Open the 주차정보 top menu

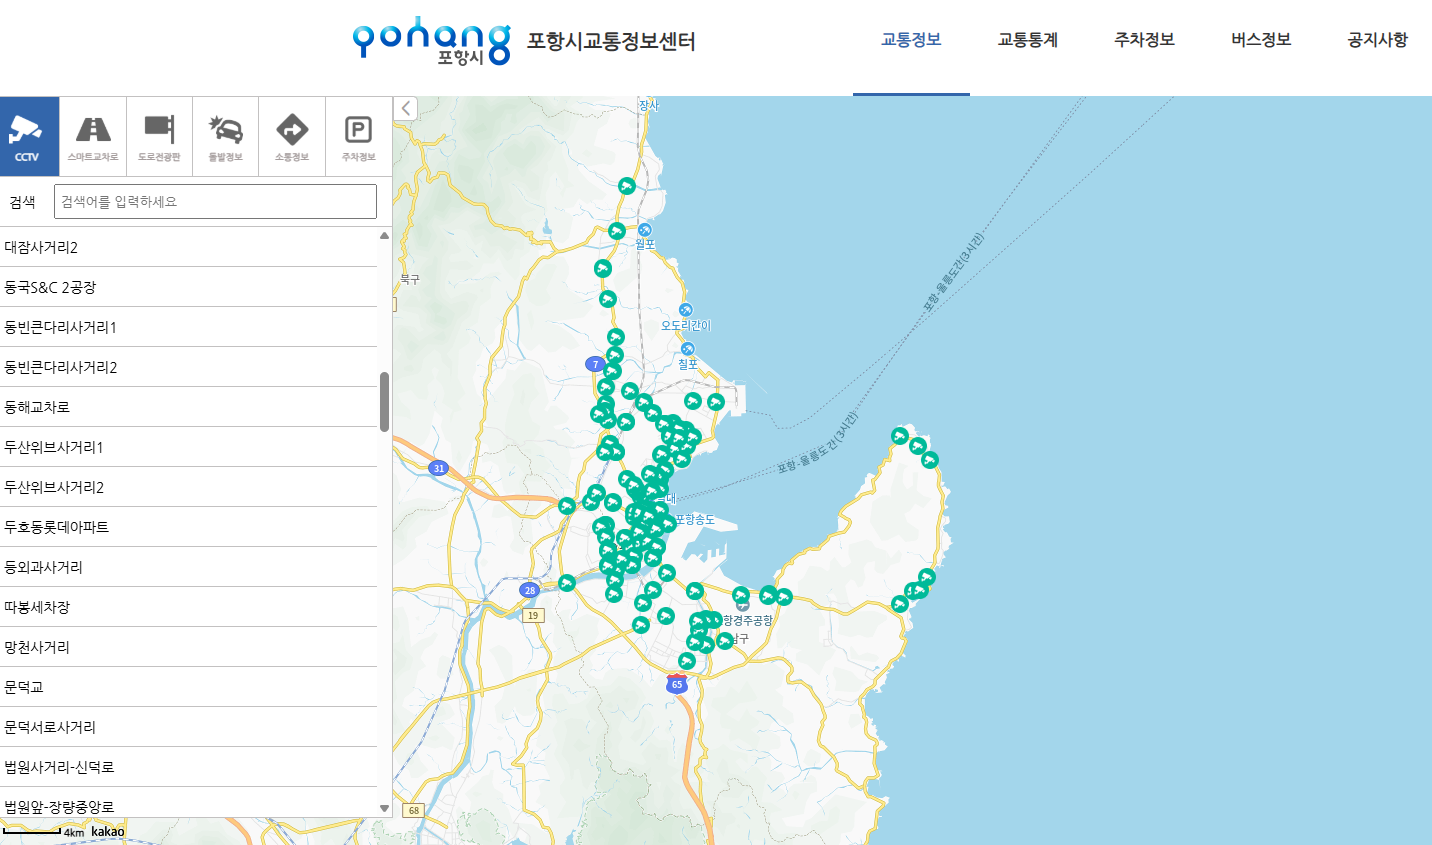click(x=1145, y=40)
